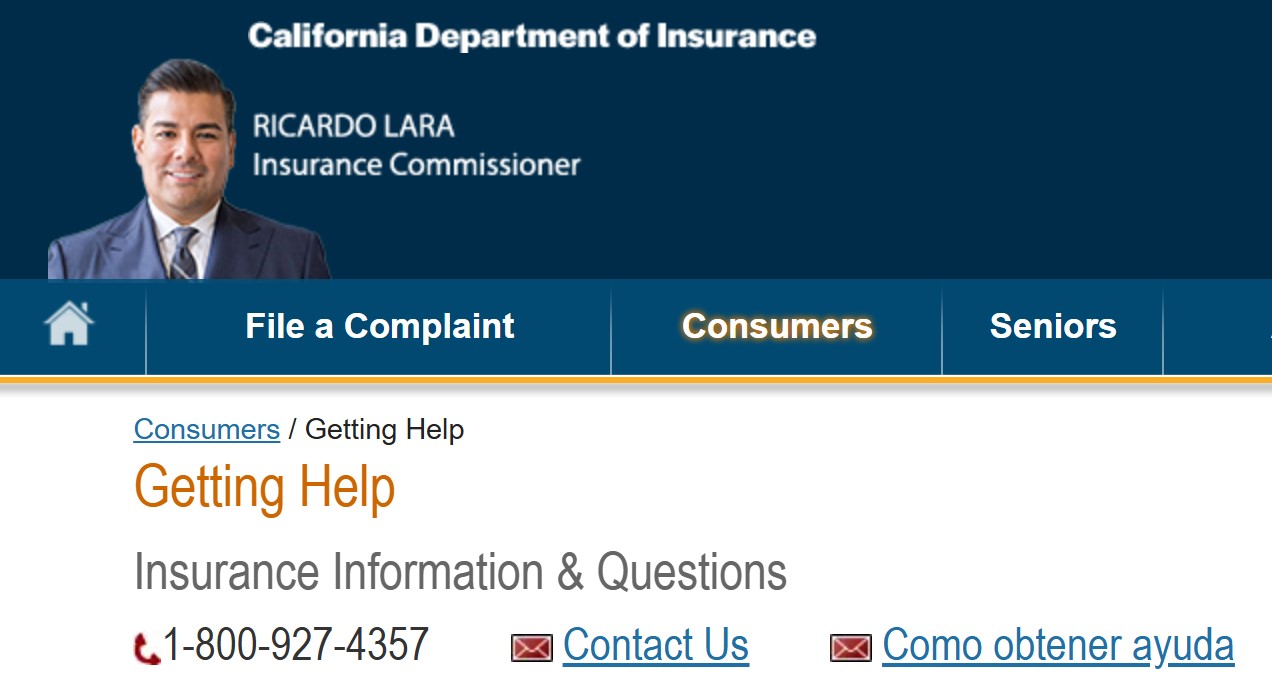Click the home icon in navigation bar
The image size is (1272, 696).
coord(69,324)
